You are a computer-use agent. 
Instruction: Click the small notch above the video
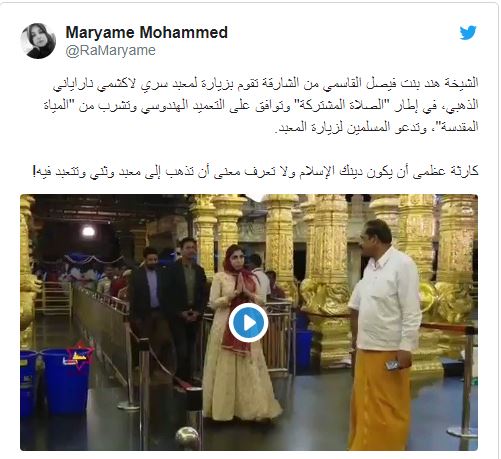pyautogui.click(x=256, y=198)
